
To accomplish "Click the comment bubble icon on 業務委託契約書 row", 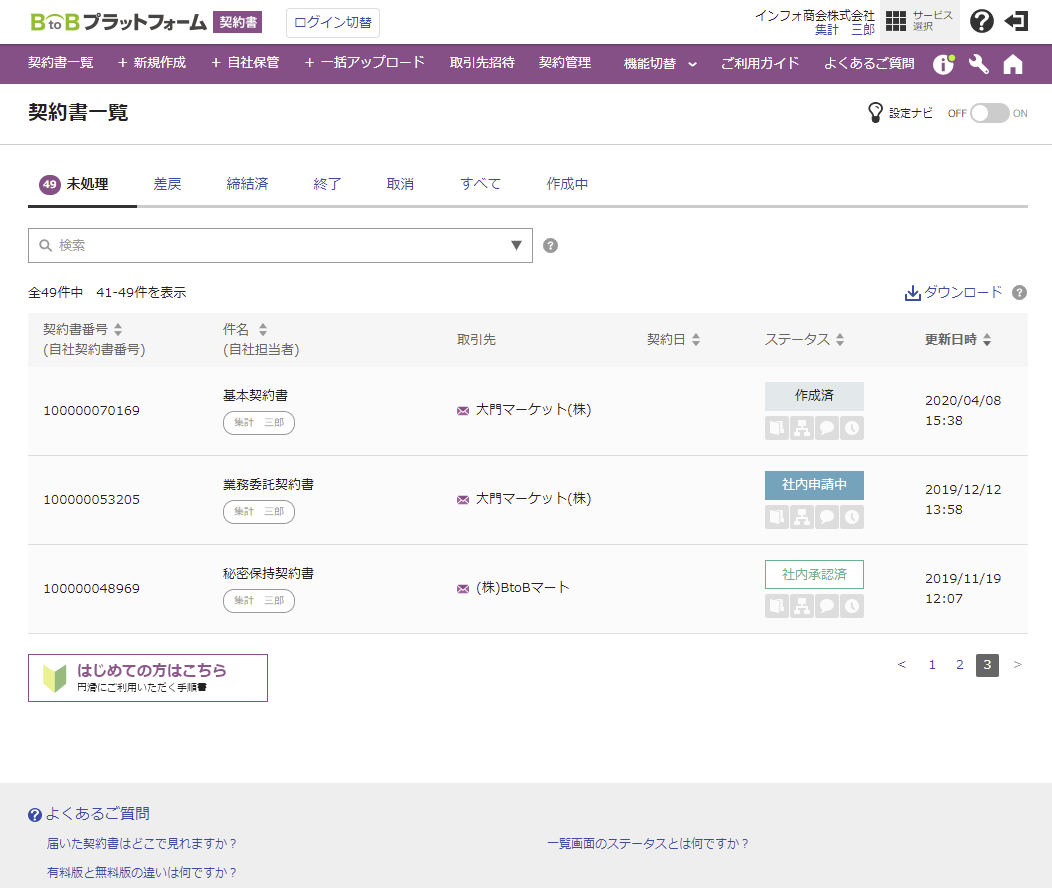I will click(827, 517).
